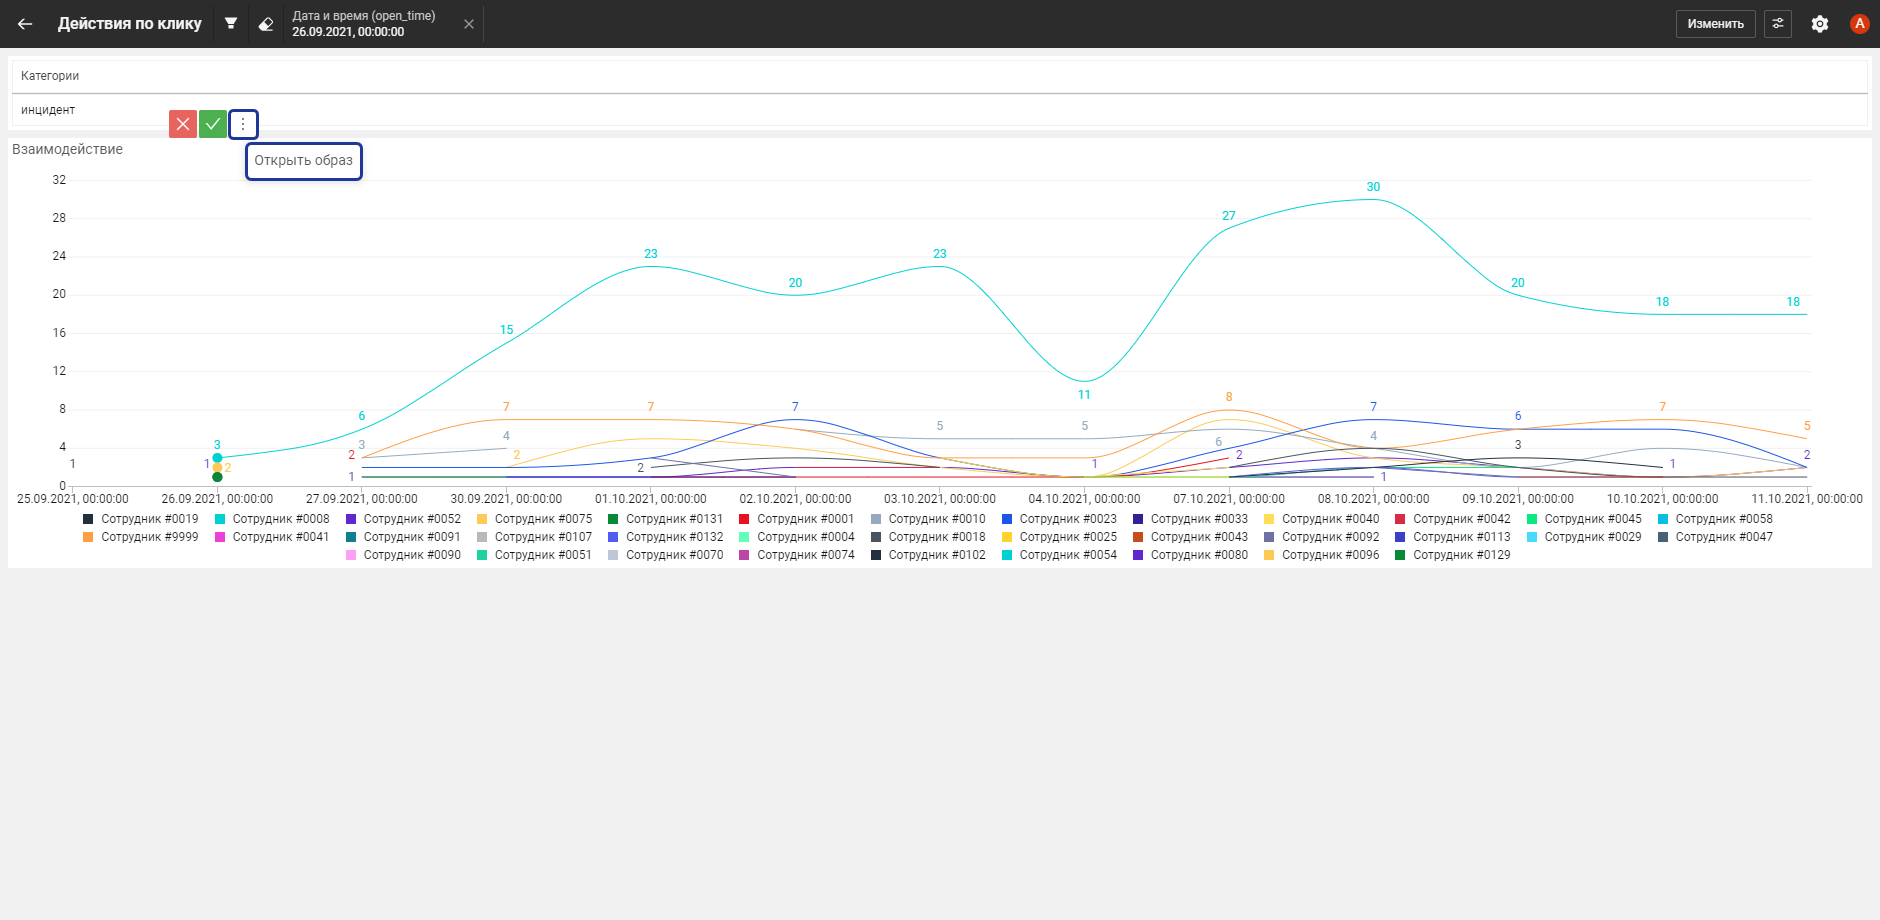Image resolution: width=1880 pixels, height=920 pixels.
Task: Click legend item Сотрудник #0074
Action: 796,555
